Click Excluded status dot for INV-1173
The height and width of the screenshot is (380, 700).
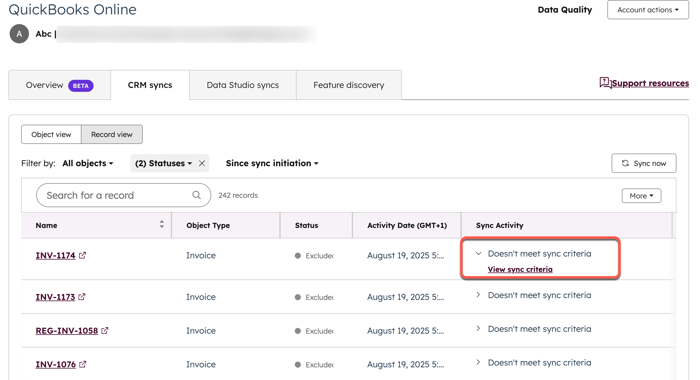(x=298, y=297)
